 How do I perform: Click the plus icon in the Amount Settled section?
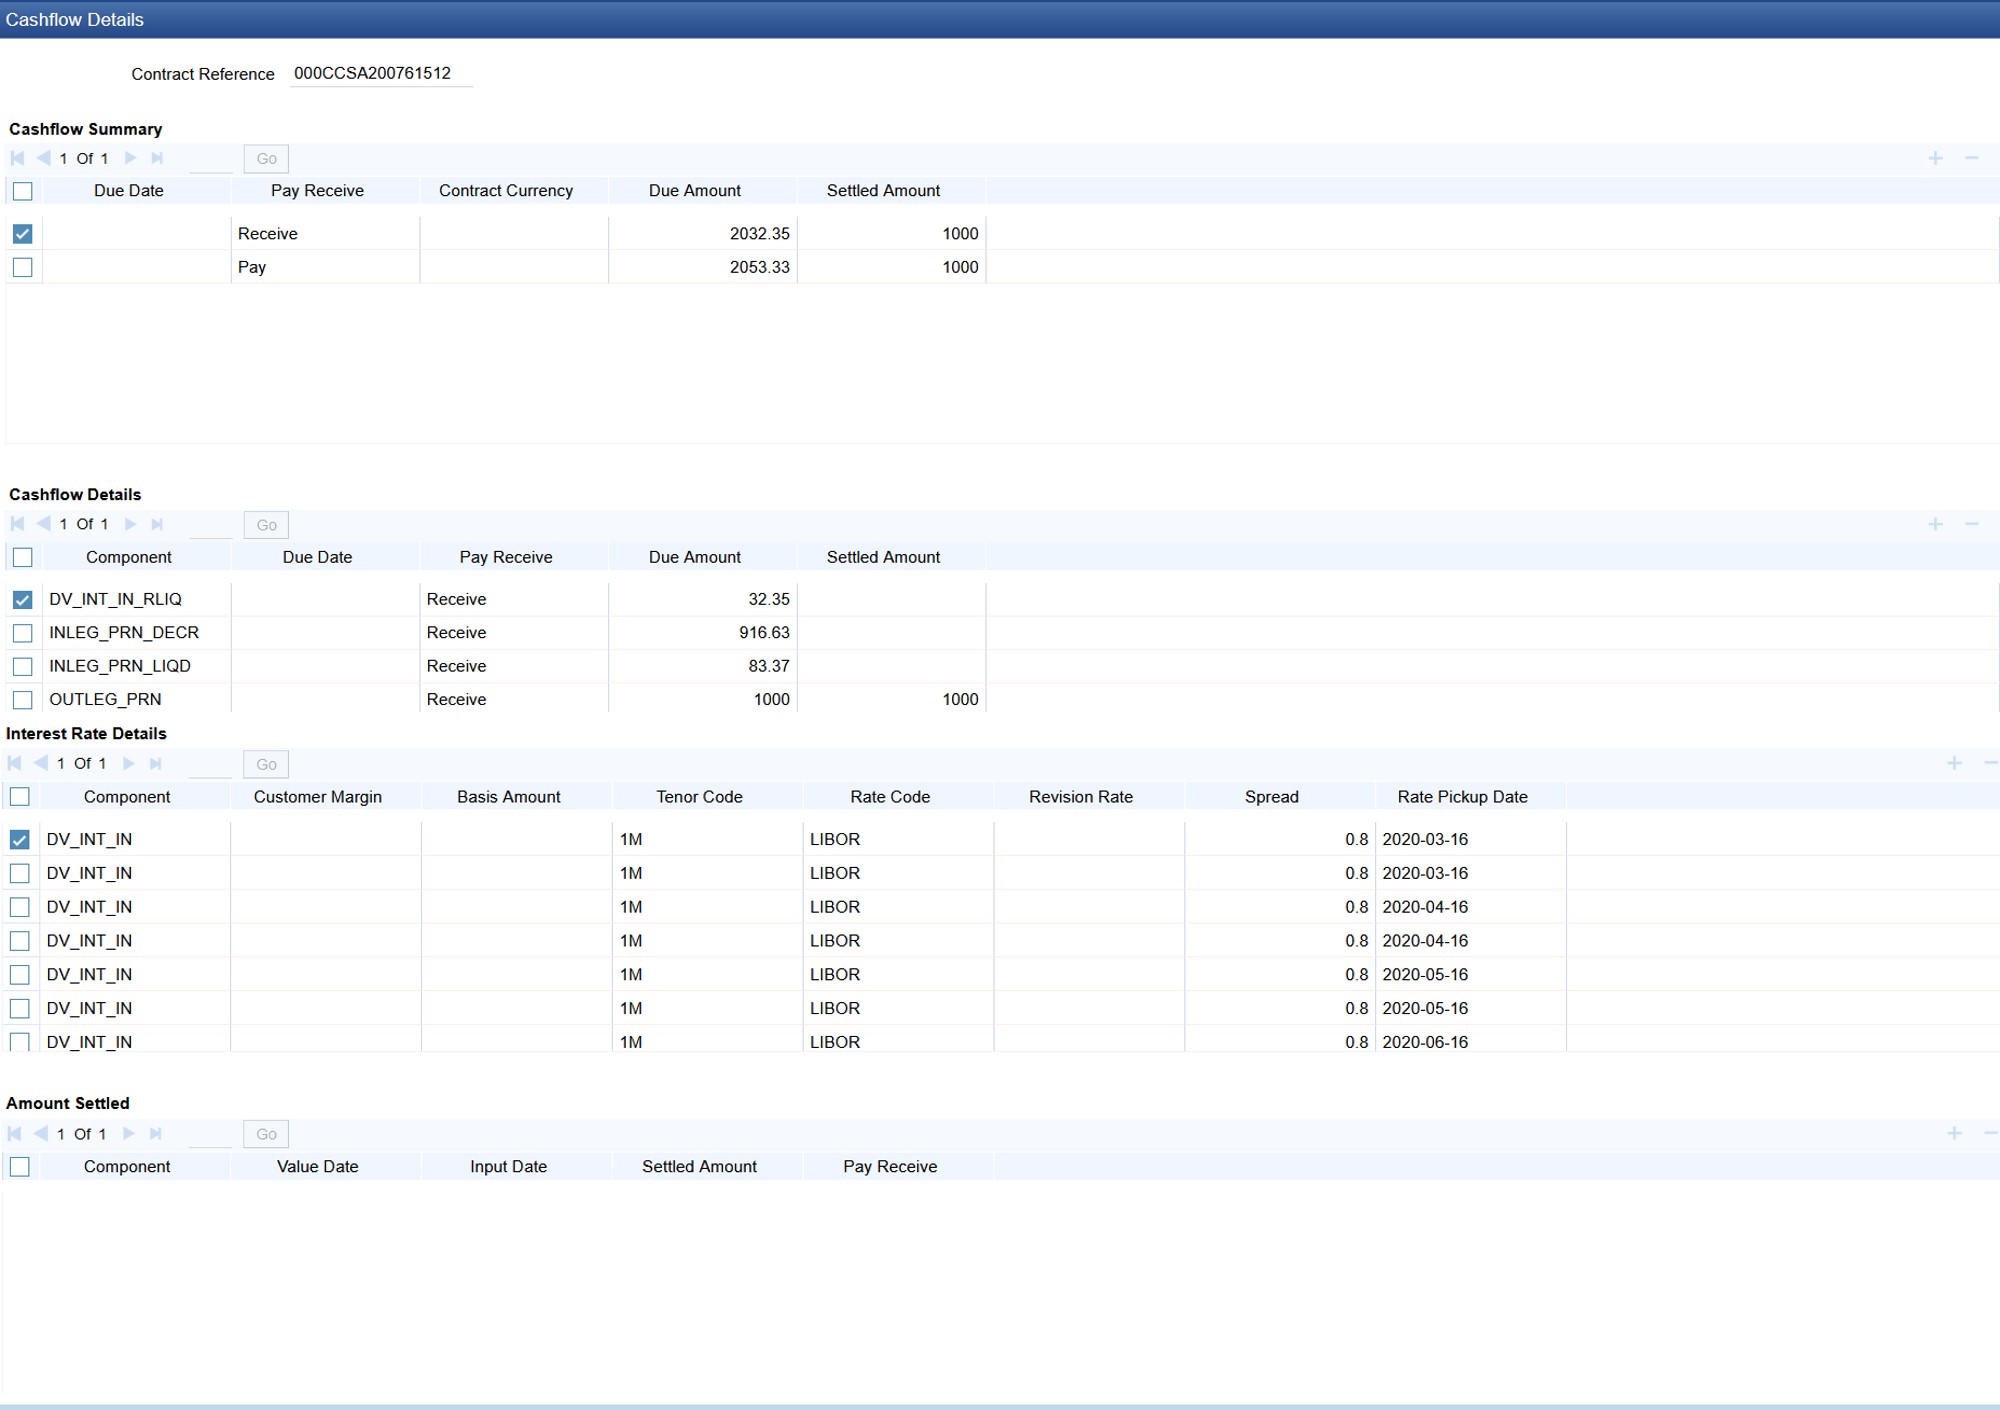(x=1954, y=1133)
